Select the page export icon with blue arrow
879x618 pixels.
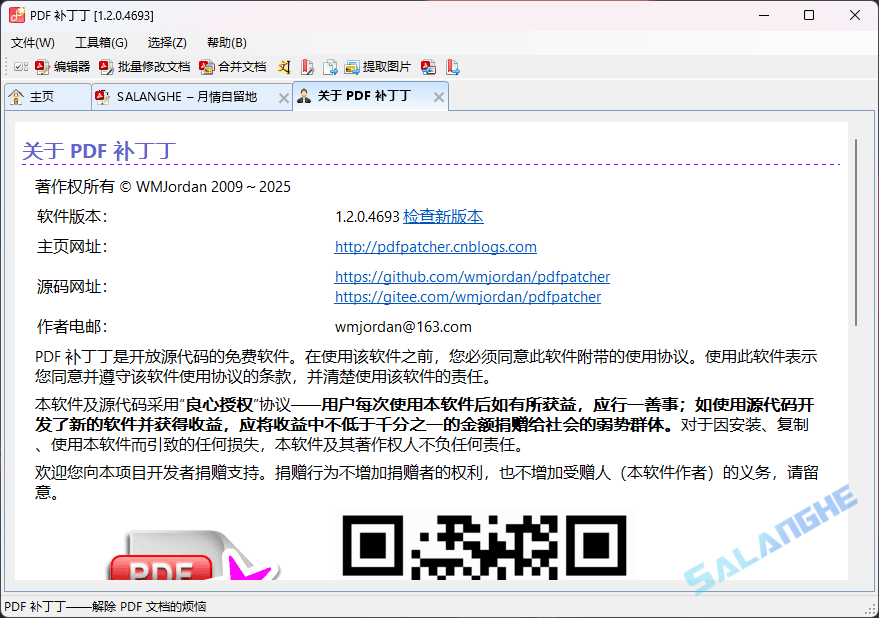[330, 66]
